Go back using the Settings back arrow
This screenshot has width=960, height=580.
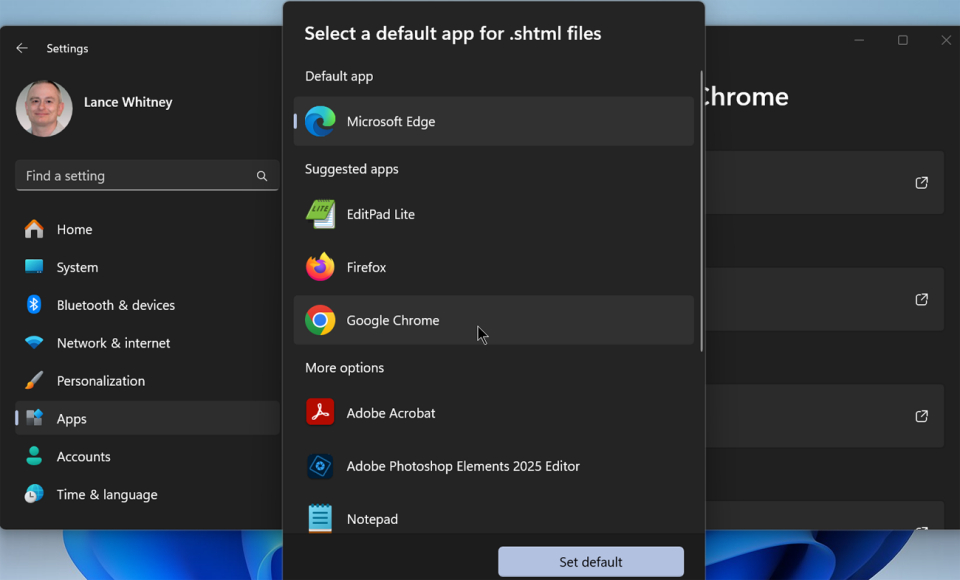(22, 48)
